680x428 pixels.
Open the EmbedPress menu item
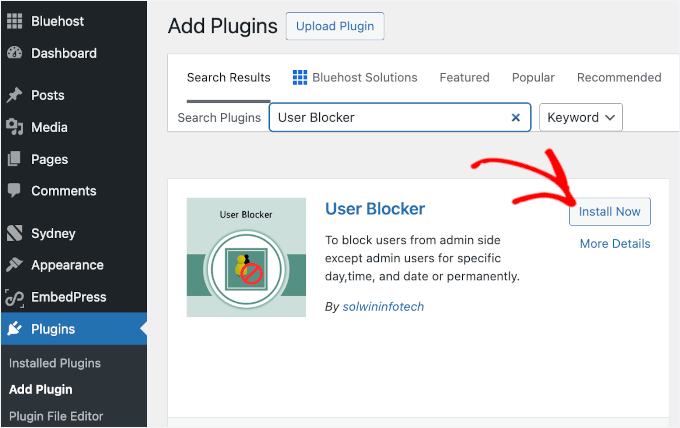click(x=74, y=297)
